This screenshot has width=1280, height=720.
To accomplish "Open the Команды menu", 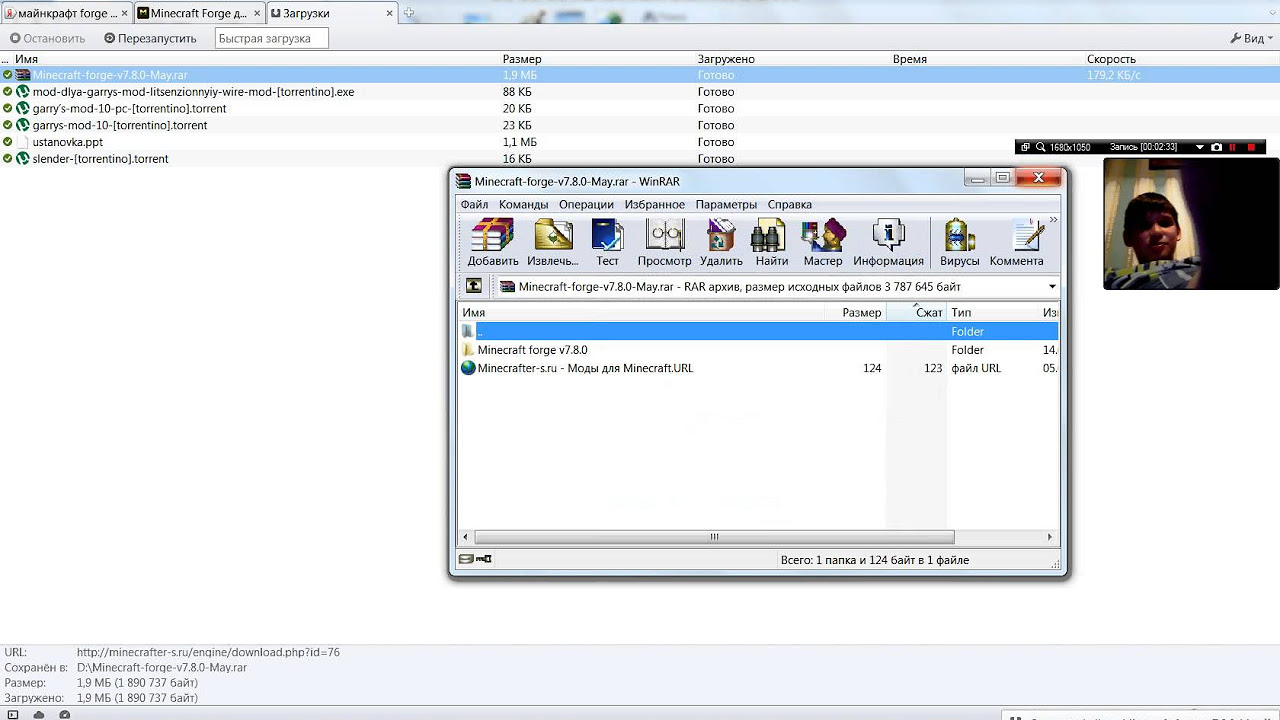I will coord(523,204).
